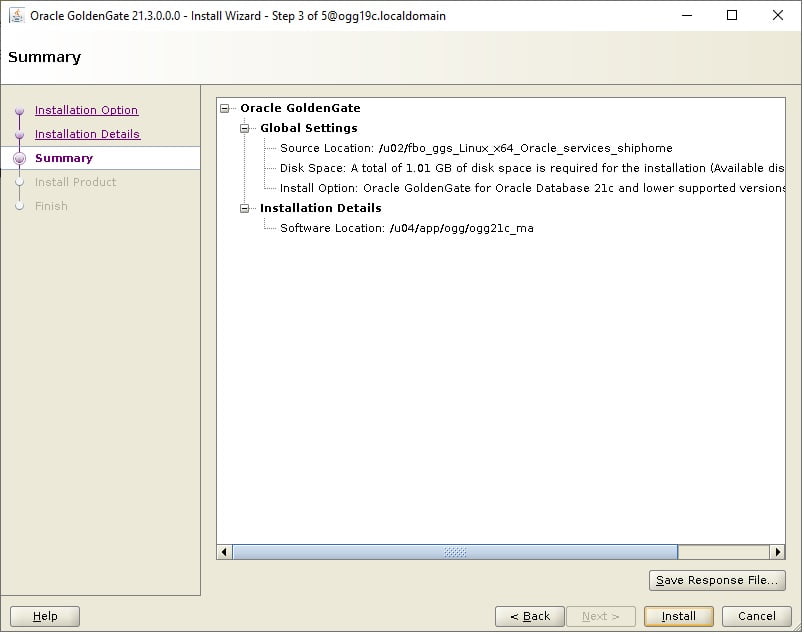This screenshot has height=634, width=804.
Task: Collapse the Global Settings tree node
Action: 245,128
